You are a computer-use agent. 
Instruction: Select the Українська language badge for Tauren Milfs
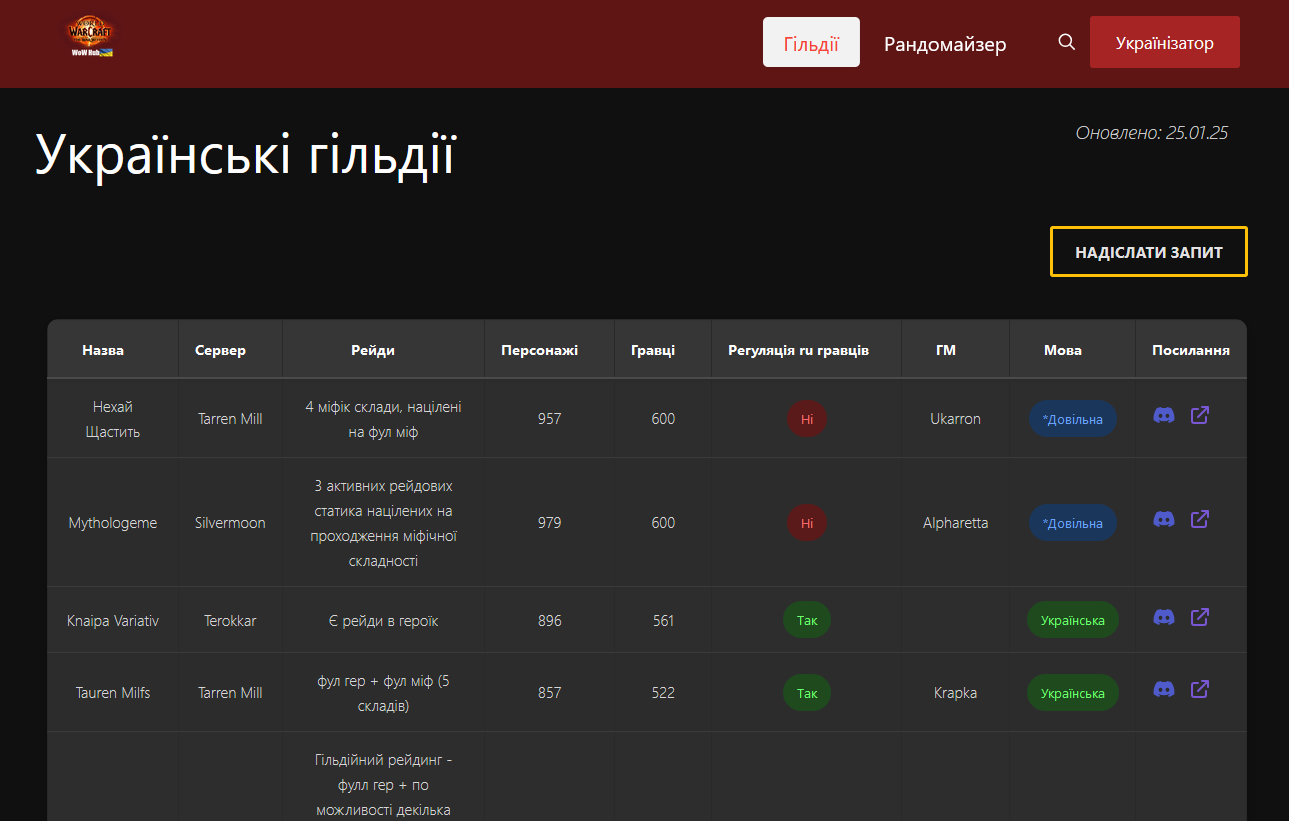(1072, 692)
